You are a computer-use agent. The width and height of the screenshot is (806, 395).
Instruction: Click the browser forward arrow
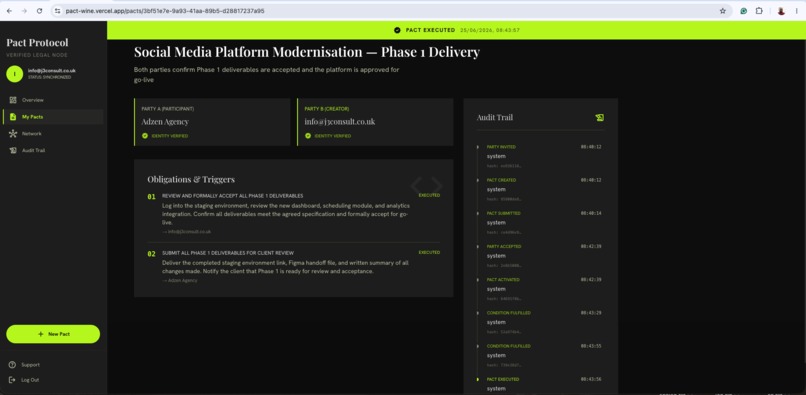24,11
